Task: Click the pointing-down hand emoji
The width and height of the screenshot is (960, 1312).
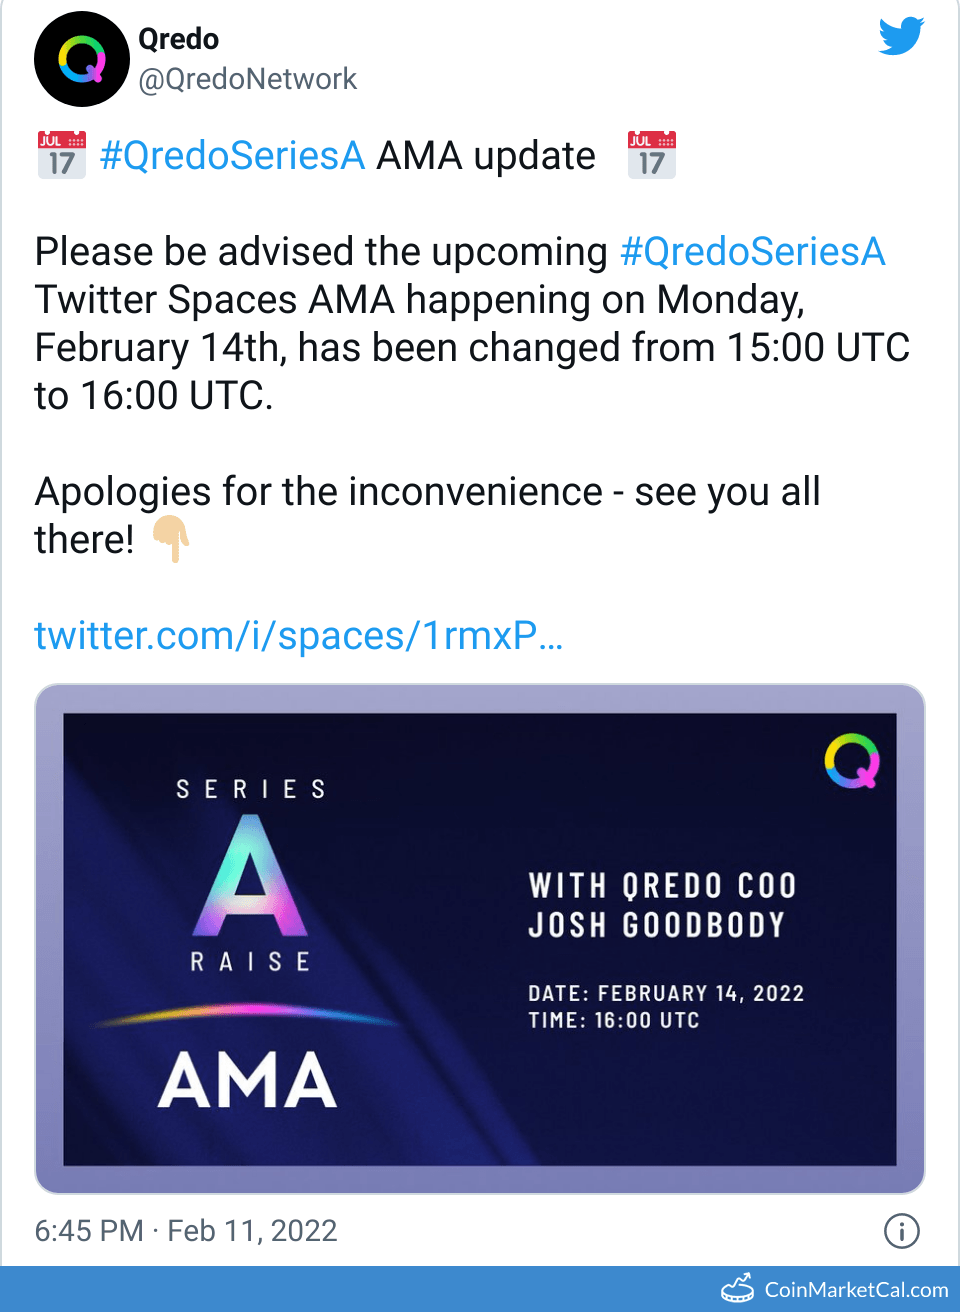Action: 171,539
